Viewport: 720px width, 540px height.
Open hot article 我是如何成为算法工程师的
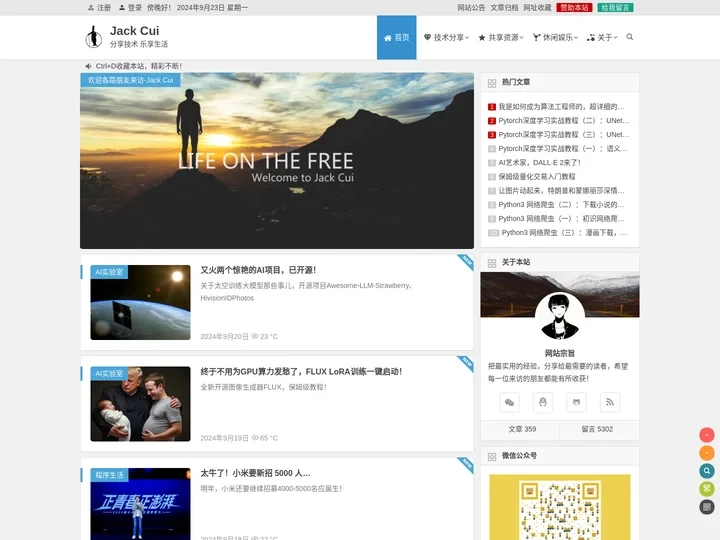561,107
